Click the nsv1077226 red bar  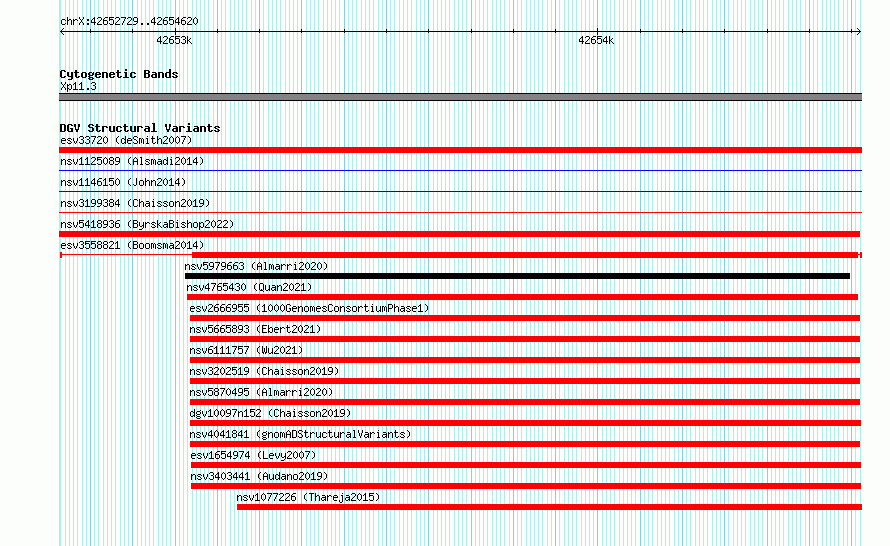549,507
